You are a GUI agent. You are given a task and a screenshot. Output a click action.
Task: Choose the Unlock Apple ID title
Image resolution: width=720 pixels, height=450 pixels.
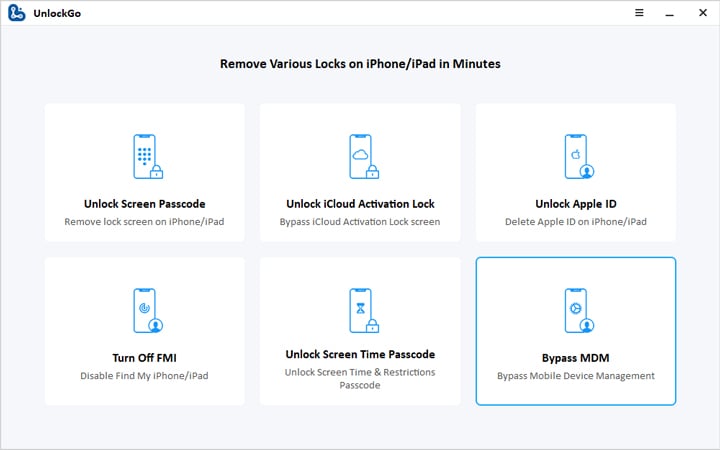point(576,204)
